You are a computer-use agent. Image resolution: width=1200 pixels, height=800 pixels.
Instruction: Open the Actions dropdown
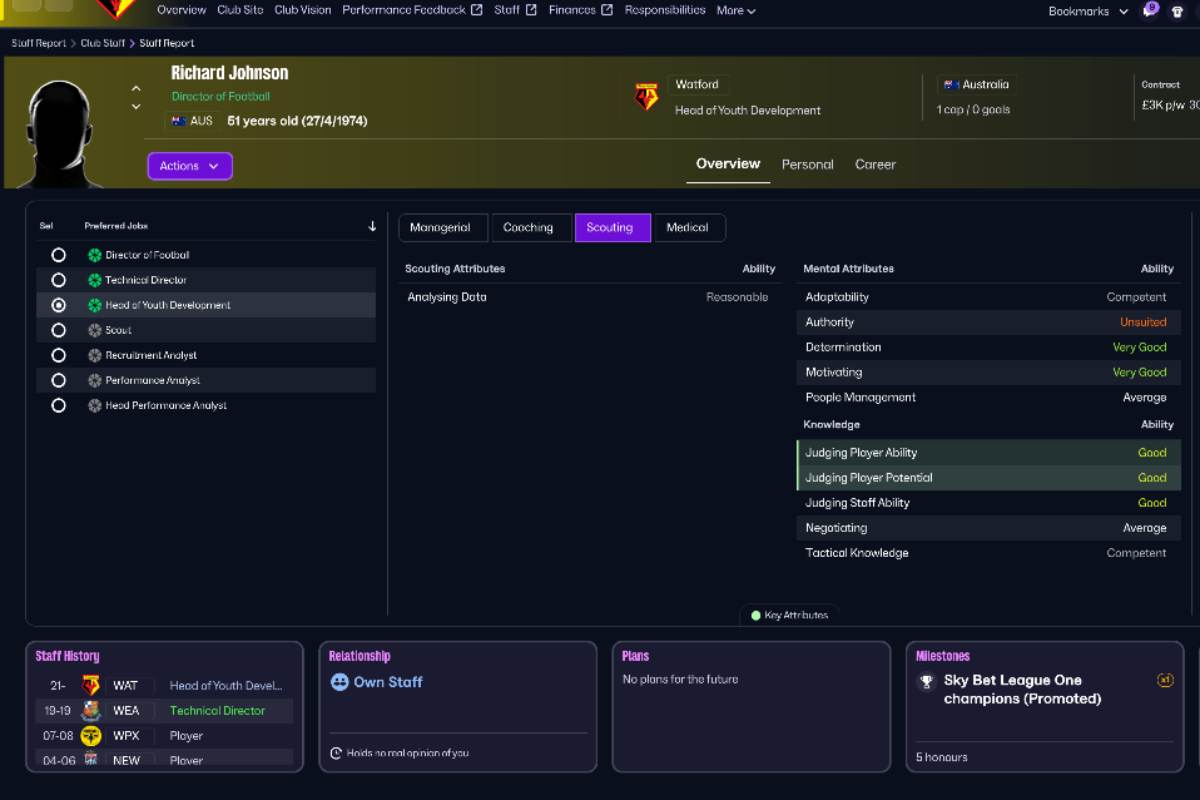[190, 166]
